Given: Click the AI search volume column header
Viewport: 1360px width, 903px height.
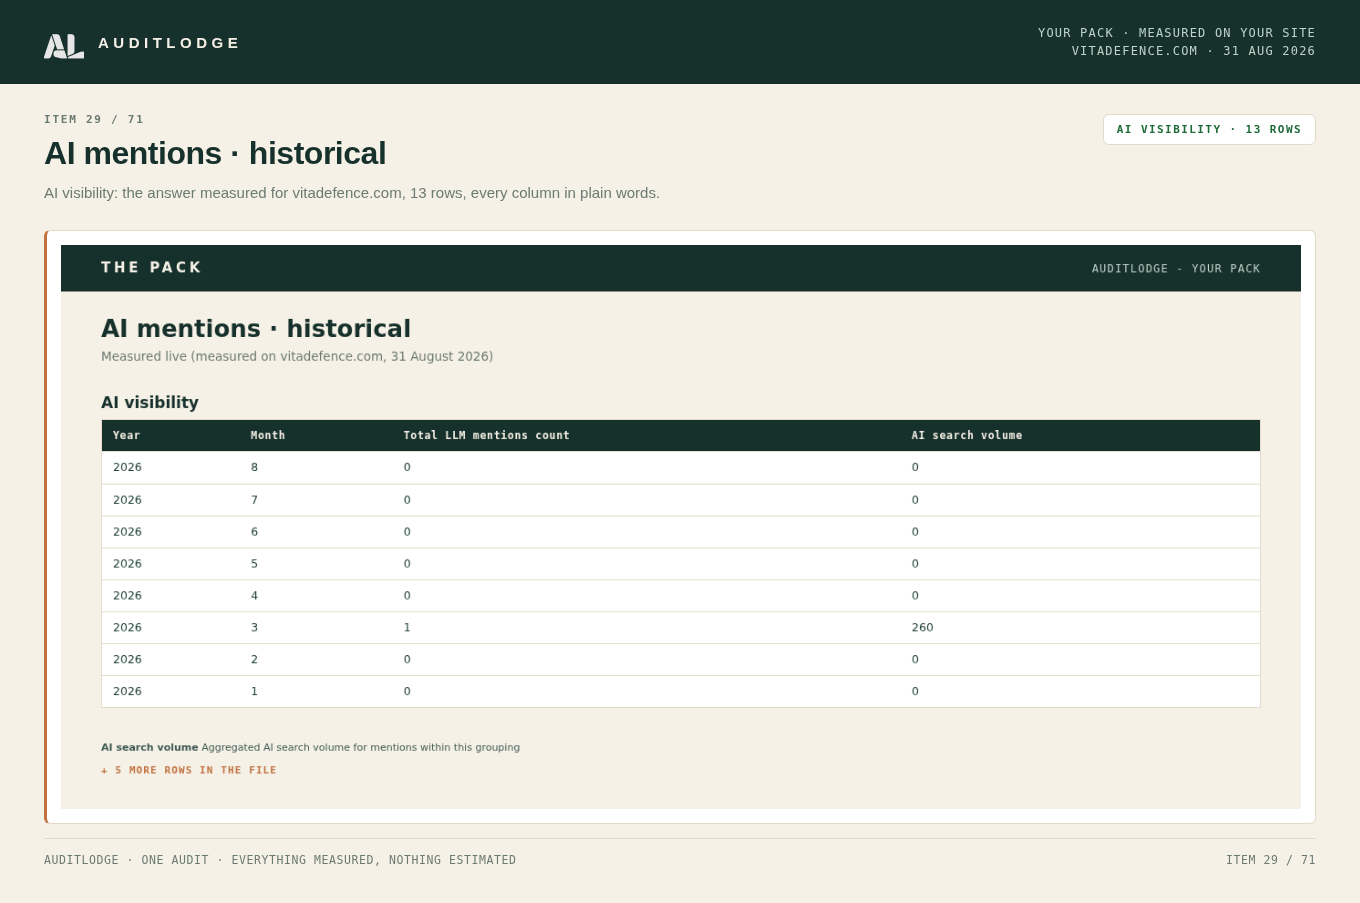Looking at the screenshot, I should tap(967, 435).
